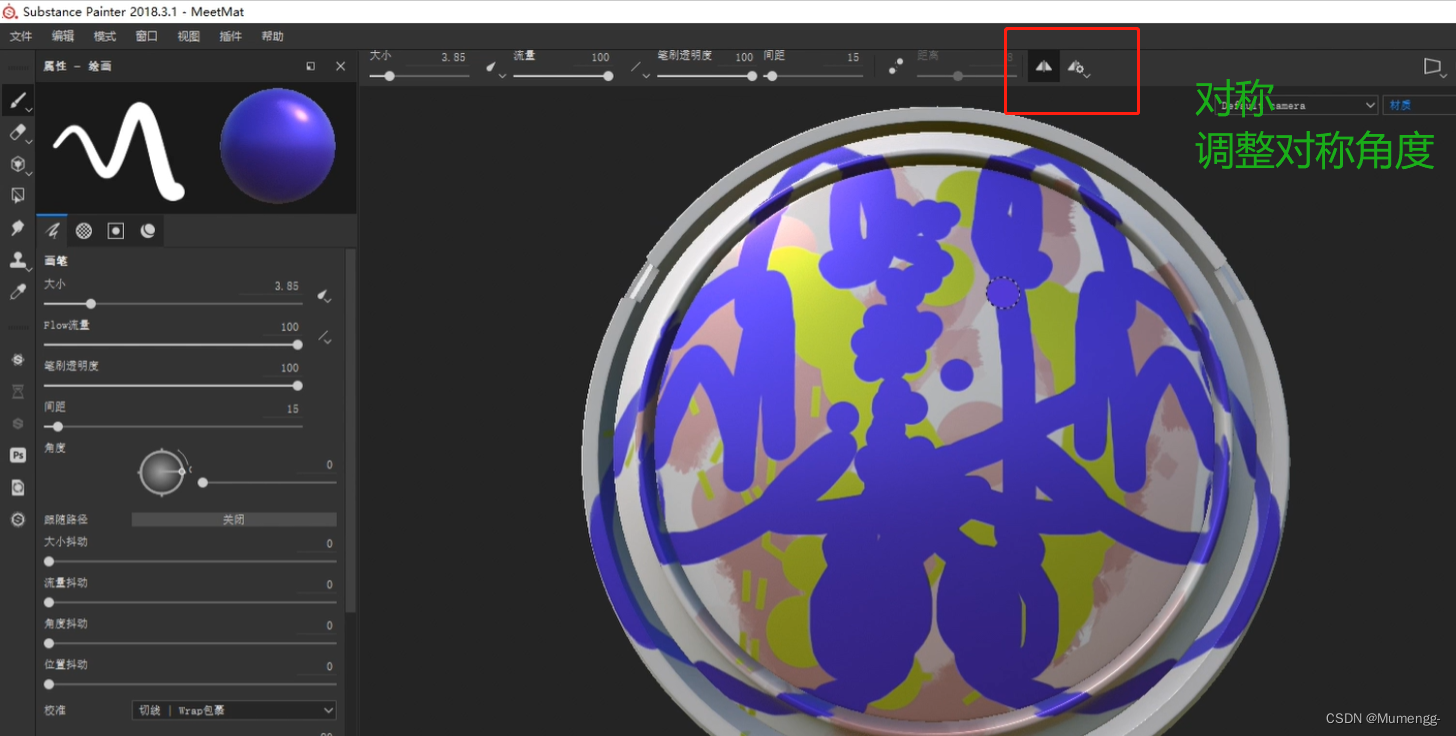The image size is (1456, 736).
Task: Click the 流量 slider in top toolbar
Action: (x=563, y=76)
